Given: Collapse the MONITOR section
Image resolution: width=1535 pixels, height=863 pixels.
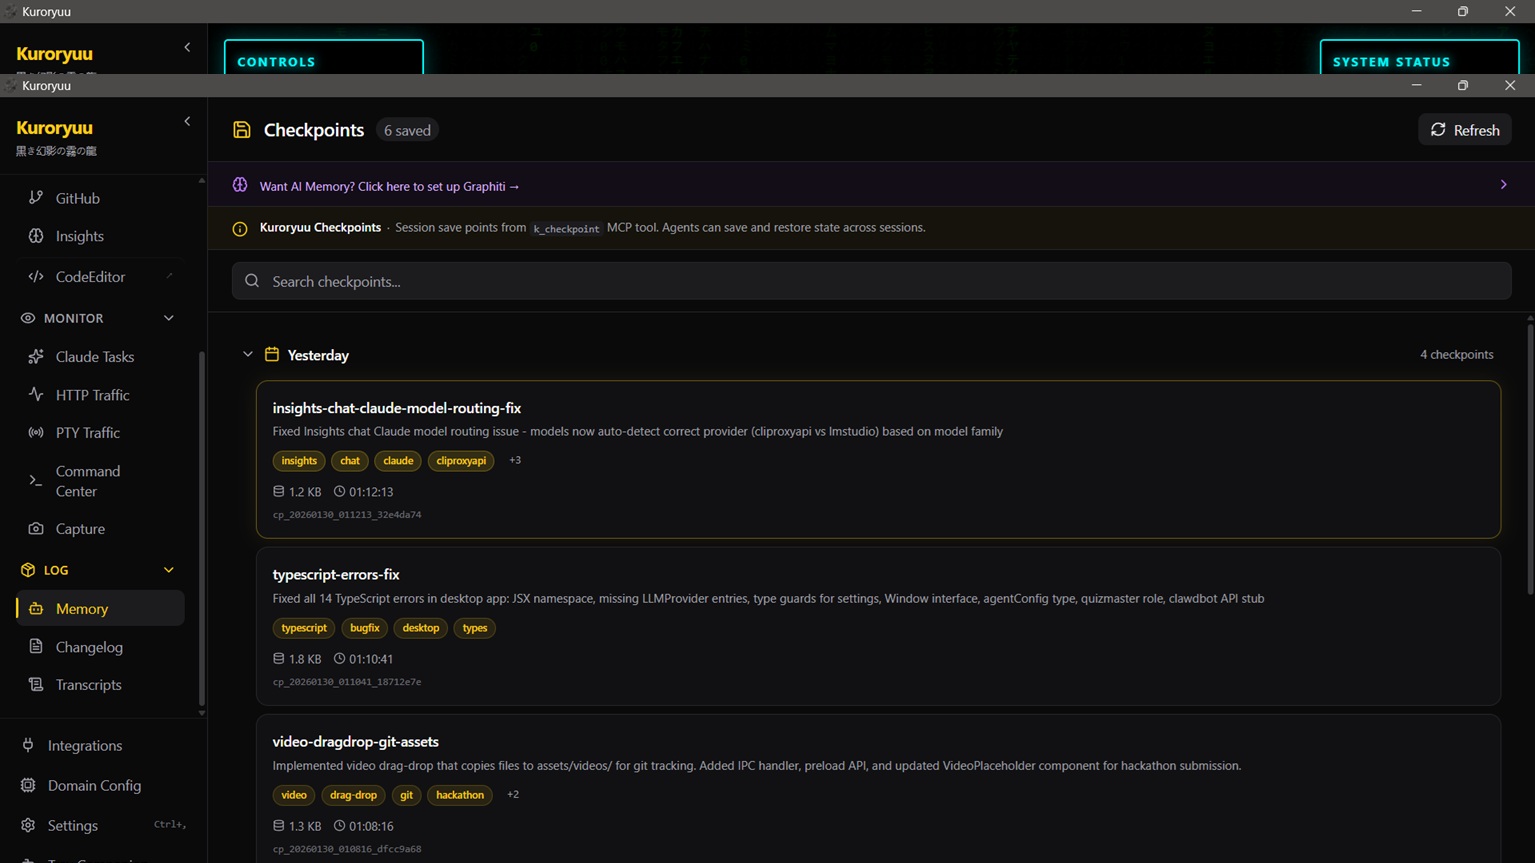Looking at the screenshot, I should coord(168,318).
